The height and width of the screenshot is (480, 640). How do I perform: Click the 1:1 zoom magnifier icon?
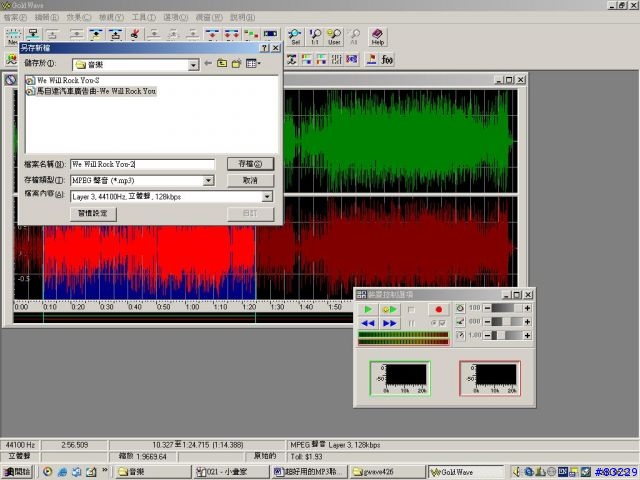click(x=315, y=37)
